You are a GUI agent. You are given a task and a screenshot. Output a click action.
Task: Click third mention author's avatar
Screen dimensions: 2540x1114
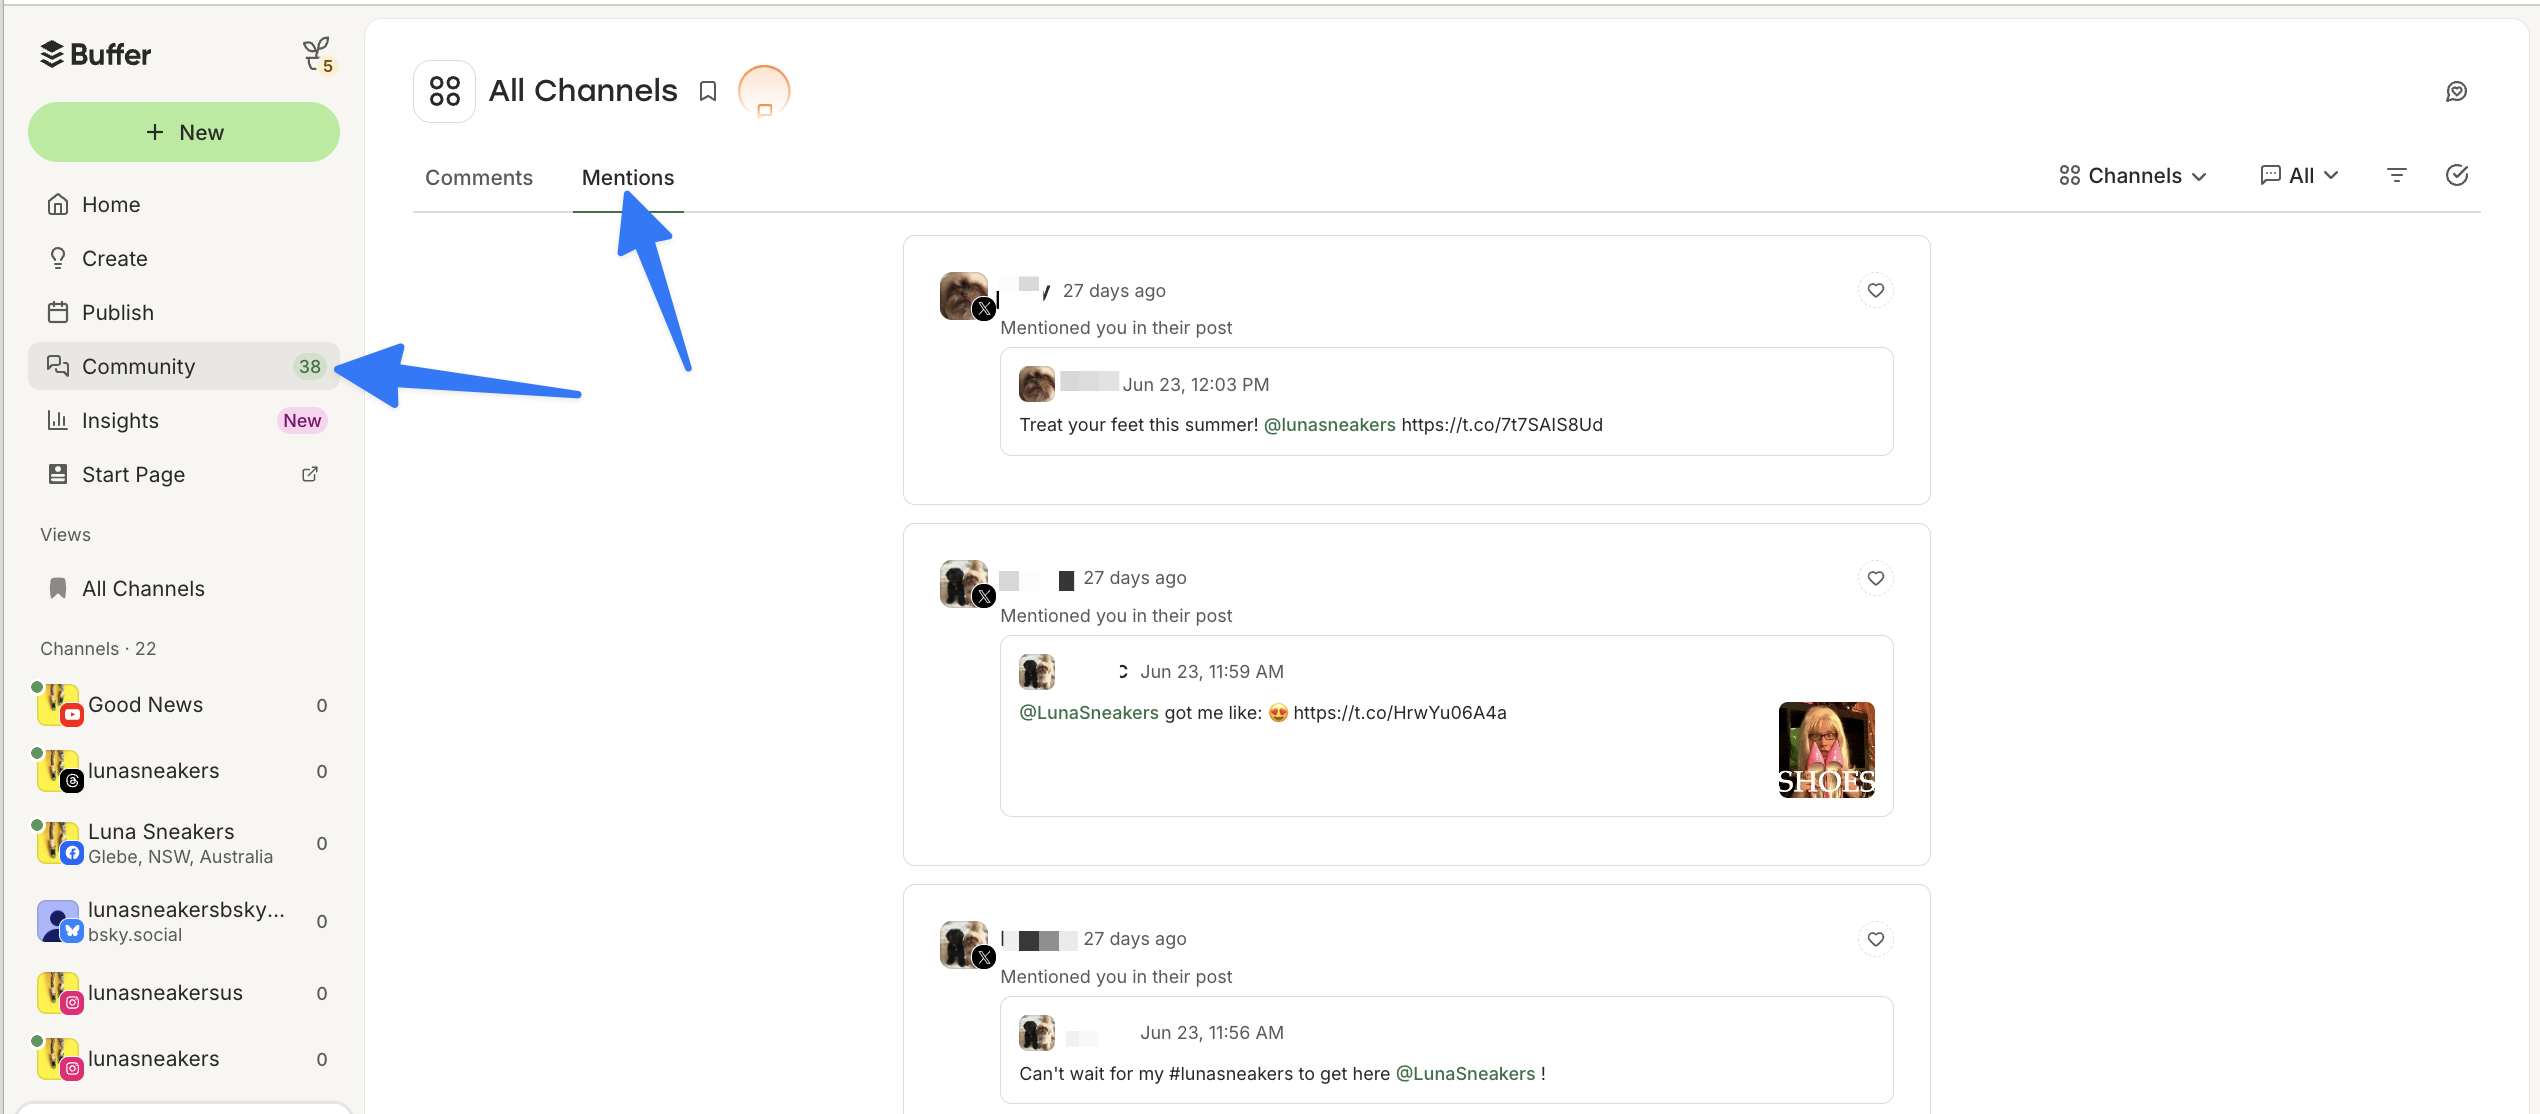965,944
